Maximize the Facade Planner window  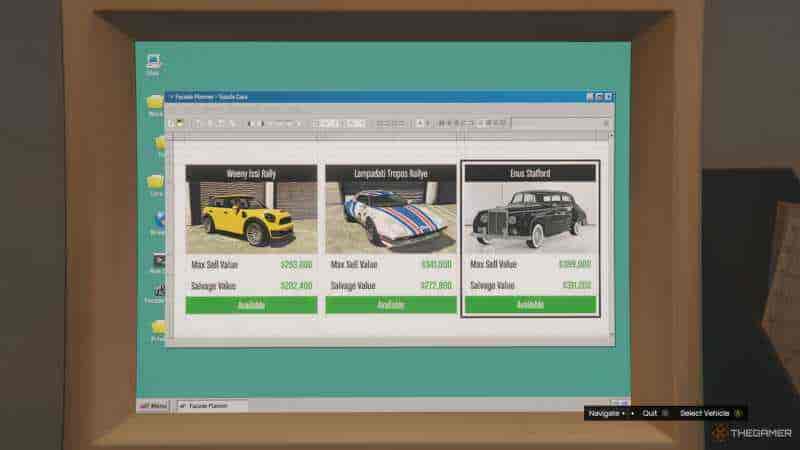[599, 97]
